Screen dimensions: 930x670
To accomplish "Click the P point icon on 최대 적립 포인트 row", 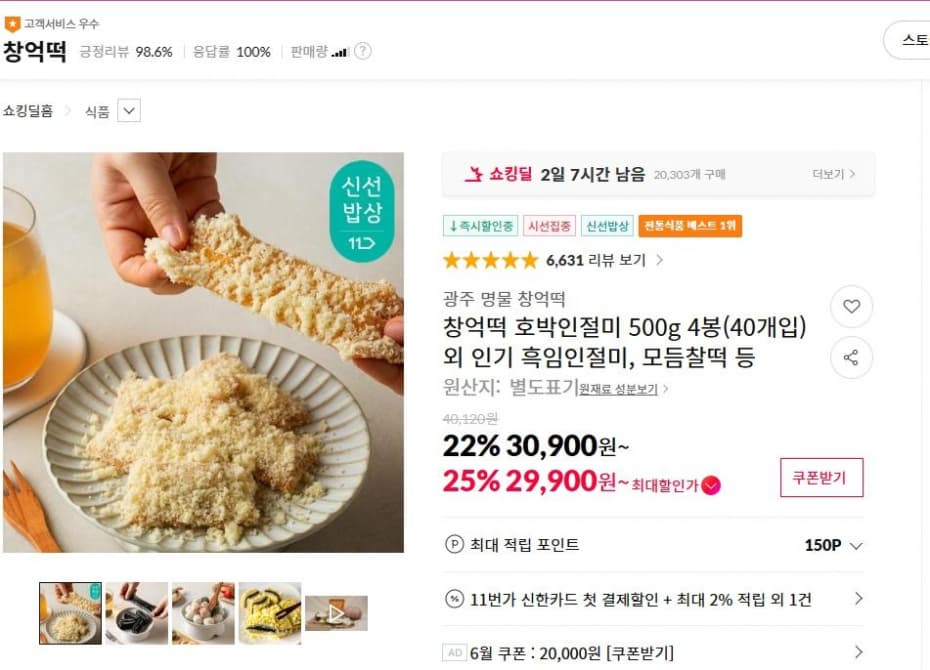I will 456,545.
